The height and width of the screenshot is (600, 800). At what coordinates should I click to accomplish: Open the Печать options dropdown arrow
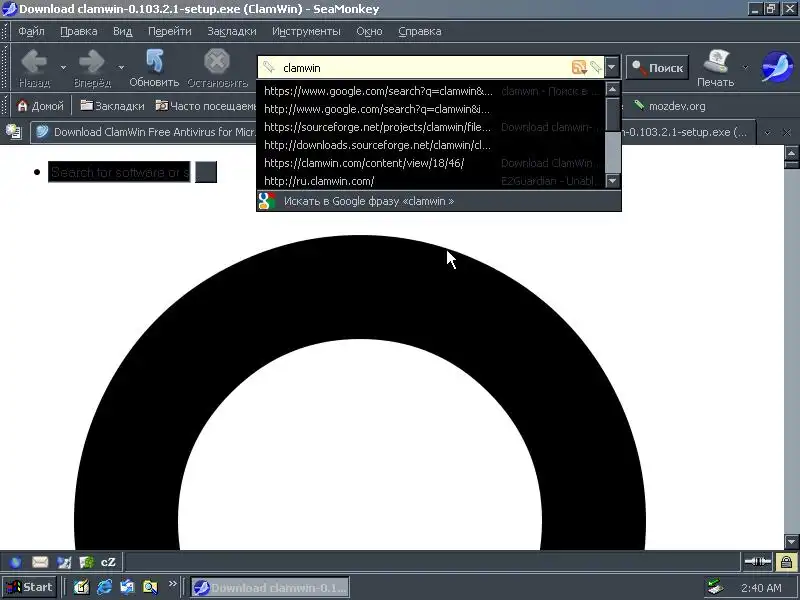tap(745, 67)
